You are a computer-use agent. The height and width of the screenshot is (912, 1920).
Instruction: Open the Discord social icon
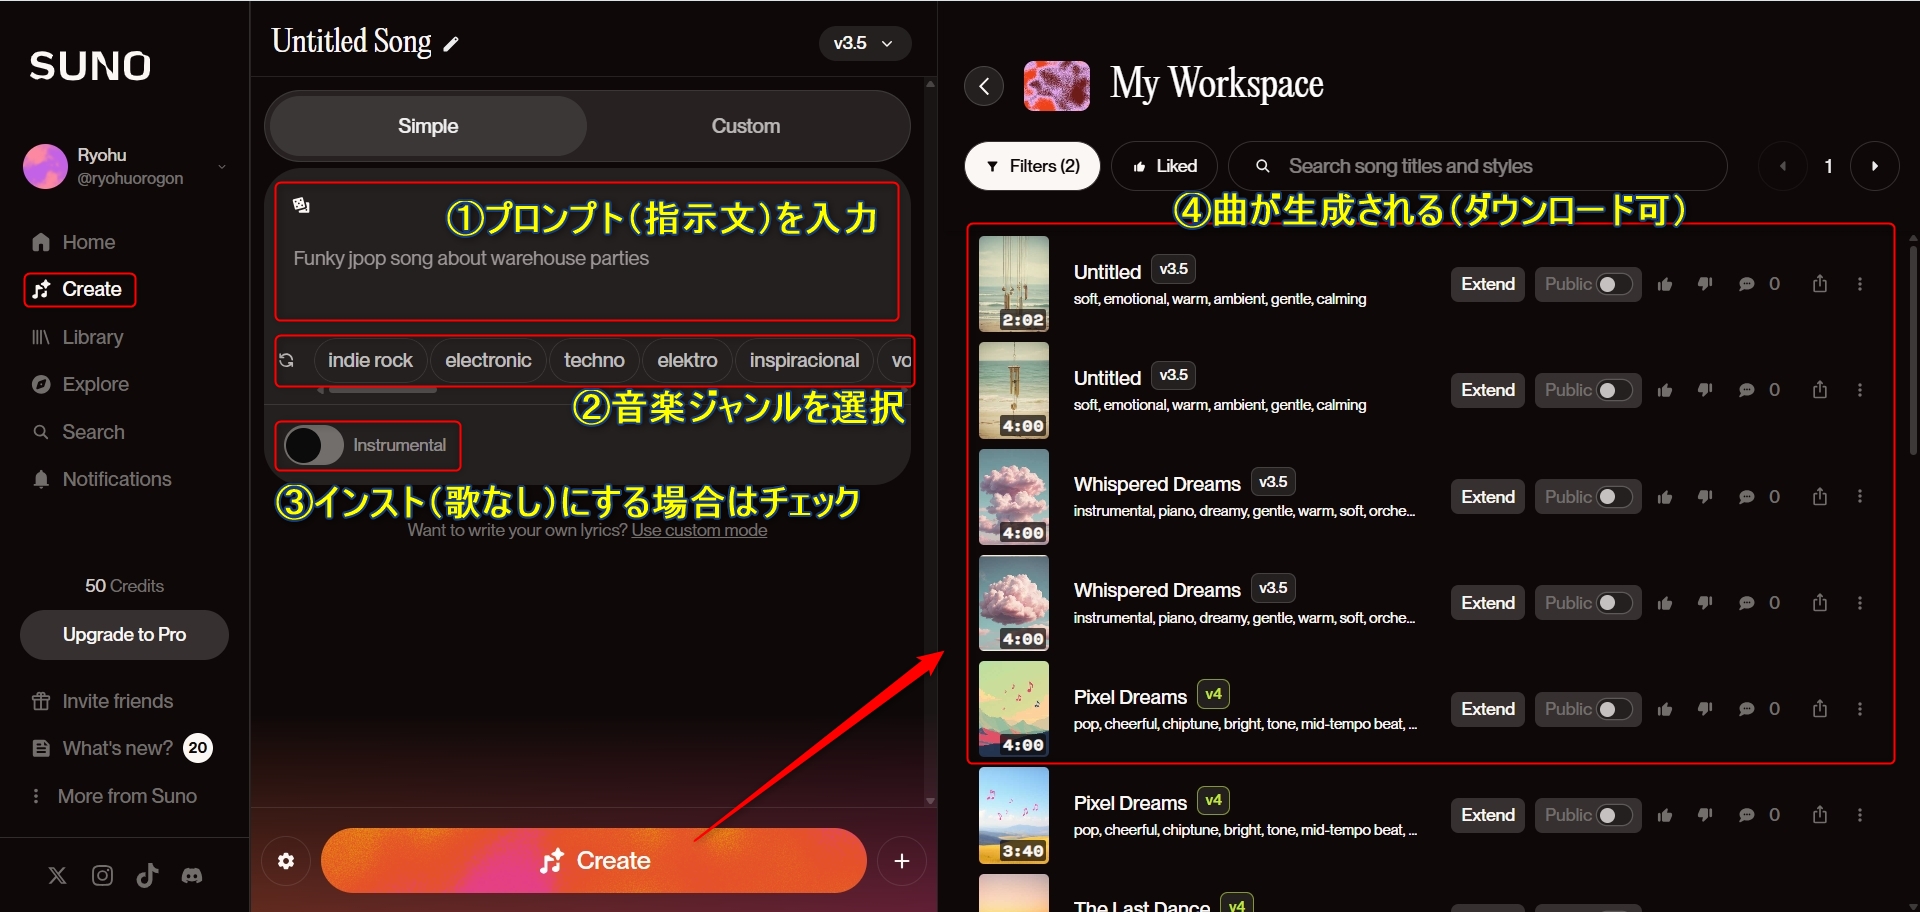click(x=192, y=876)
